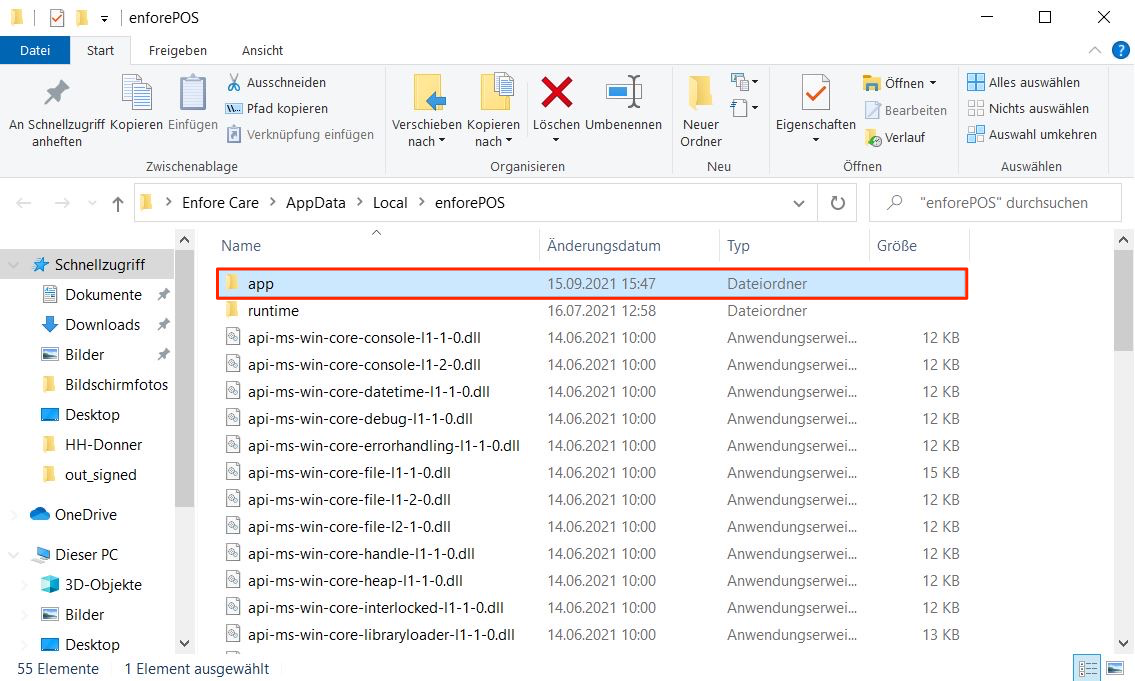
Task: Click Enfore Care in the address bar
Action: click(220, 203)
